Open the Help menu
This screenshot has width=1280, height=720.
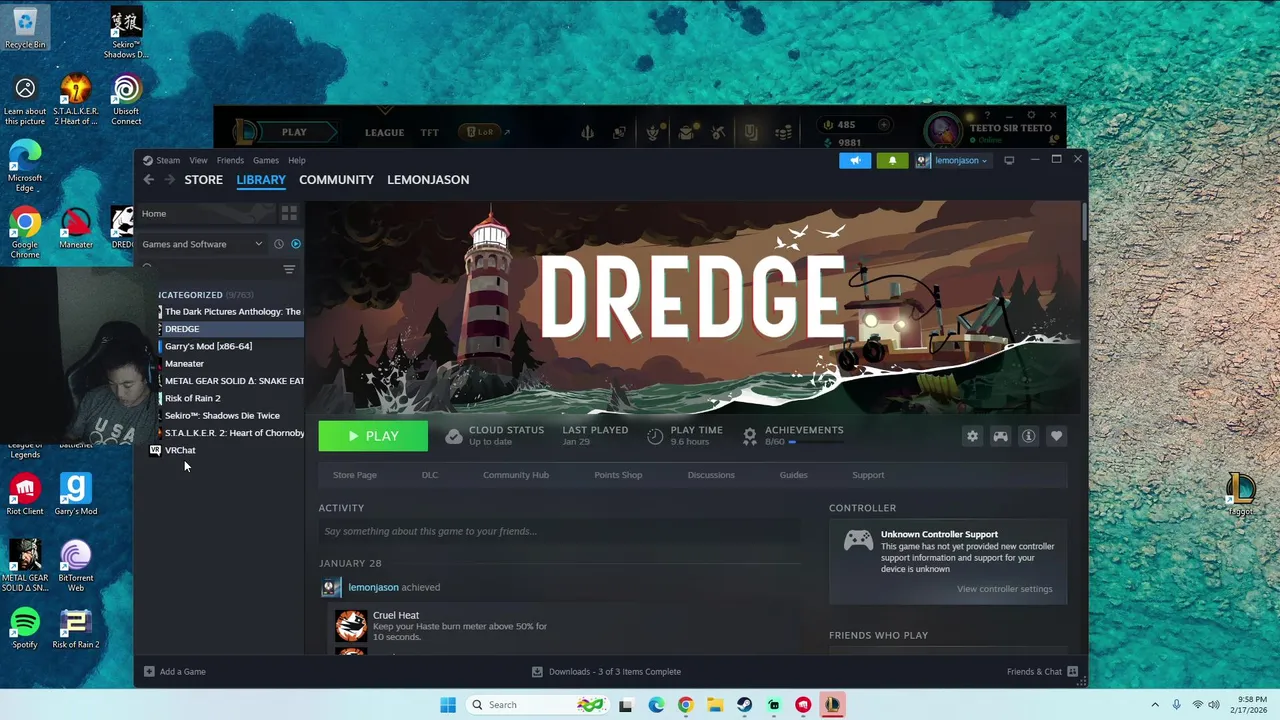(x=297, y=160)
